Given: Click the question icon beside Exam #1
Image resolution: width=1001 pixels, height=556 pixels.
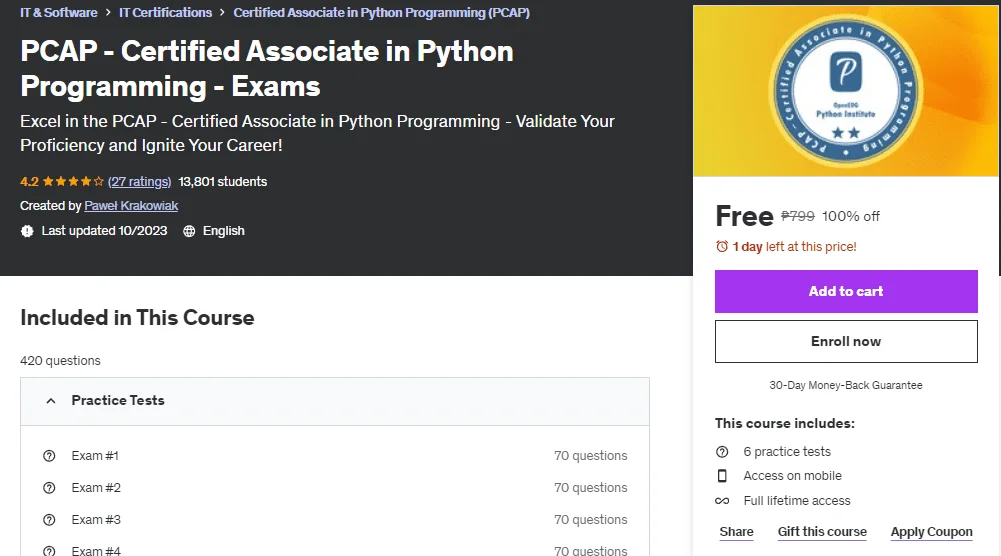Looking at the screenshot, I should (x=49, y=456).
